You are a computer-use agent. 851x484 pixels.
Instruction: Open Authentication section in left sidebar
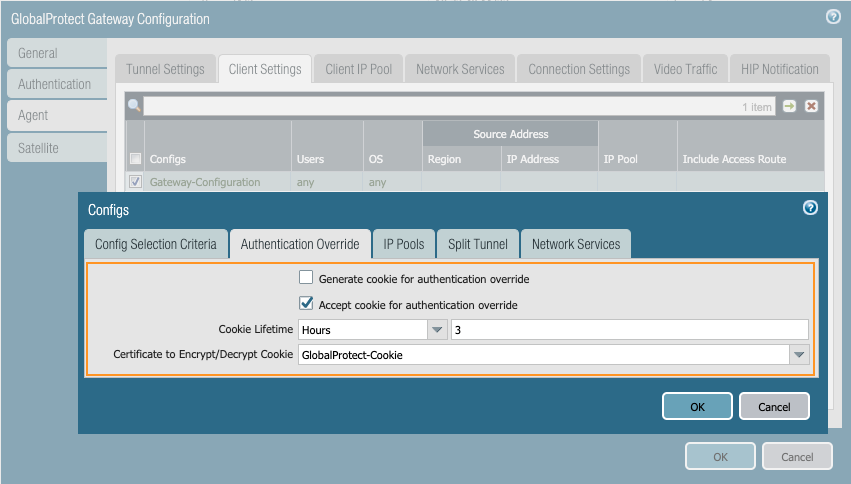point(57,84)
